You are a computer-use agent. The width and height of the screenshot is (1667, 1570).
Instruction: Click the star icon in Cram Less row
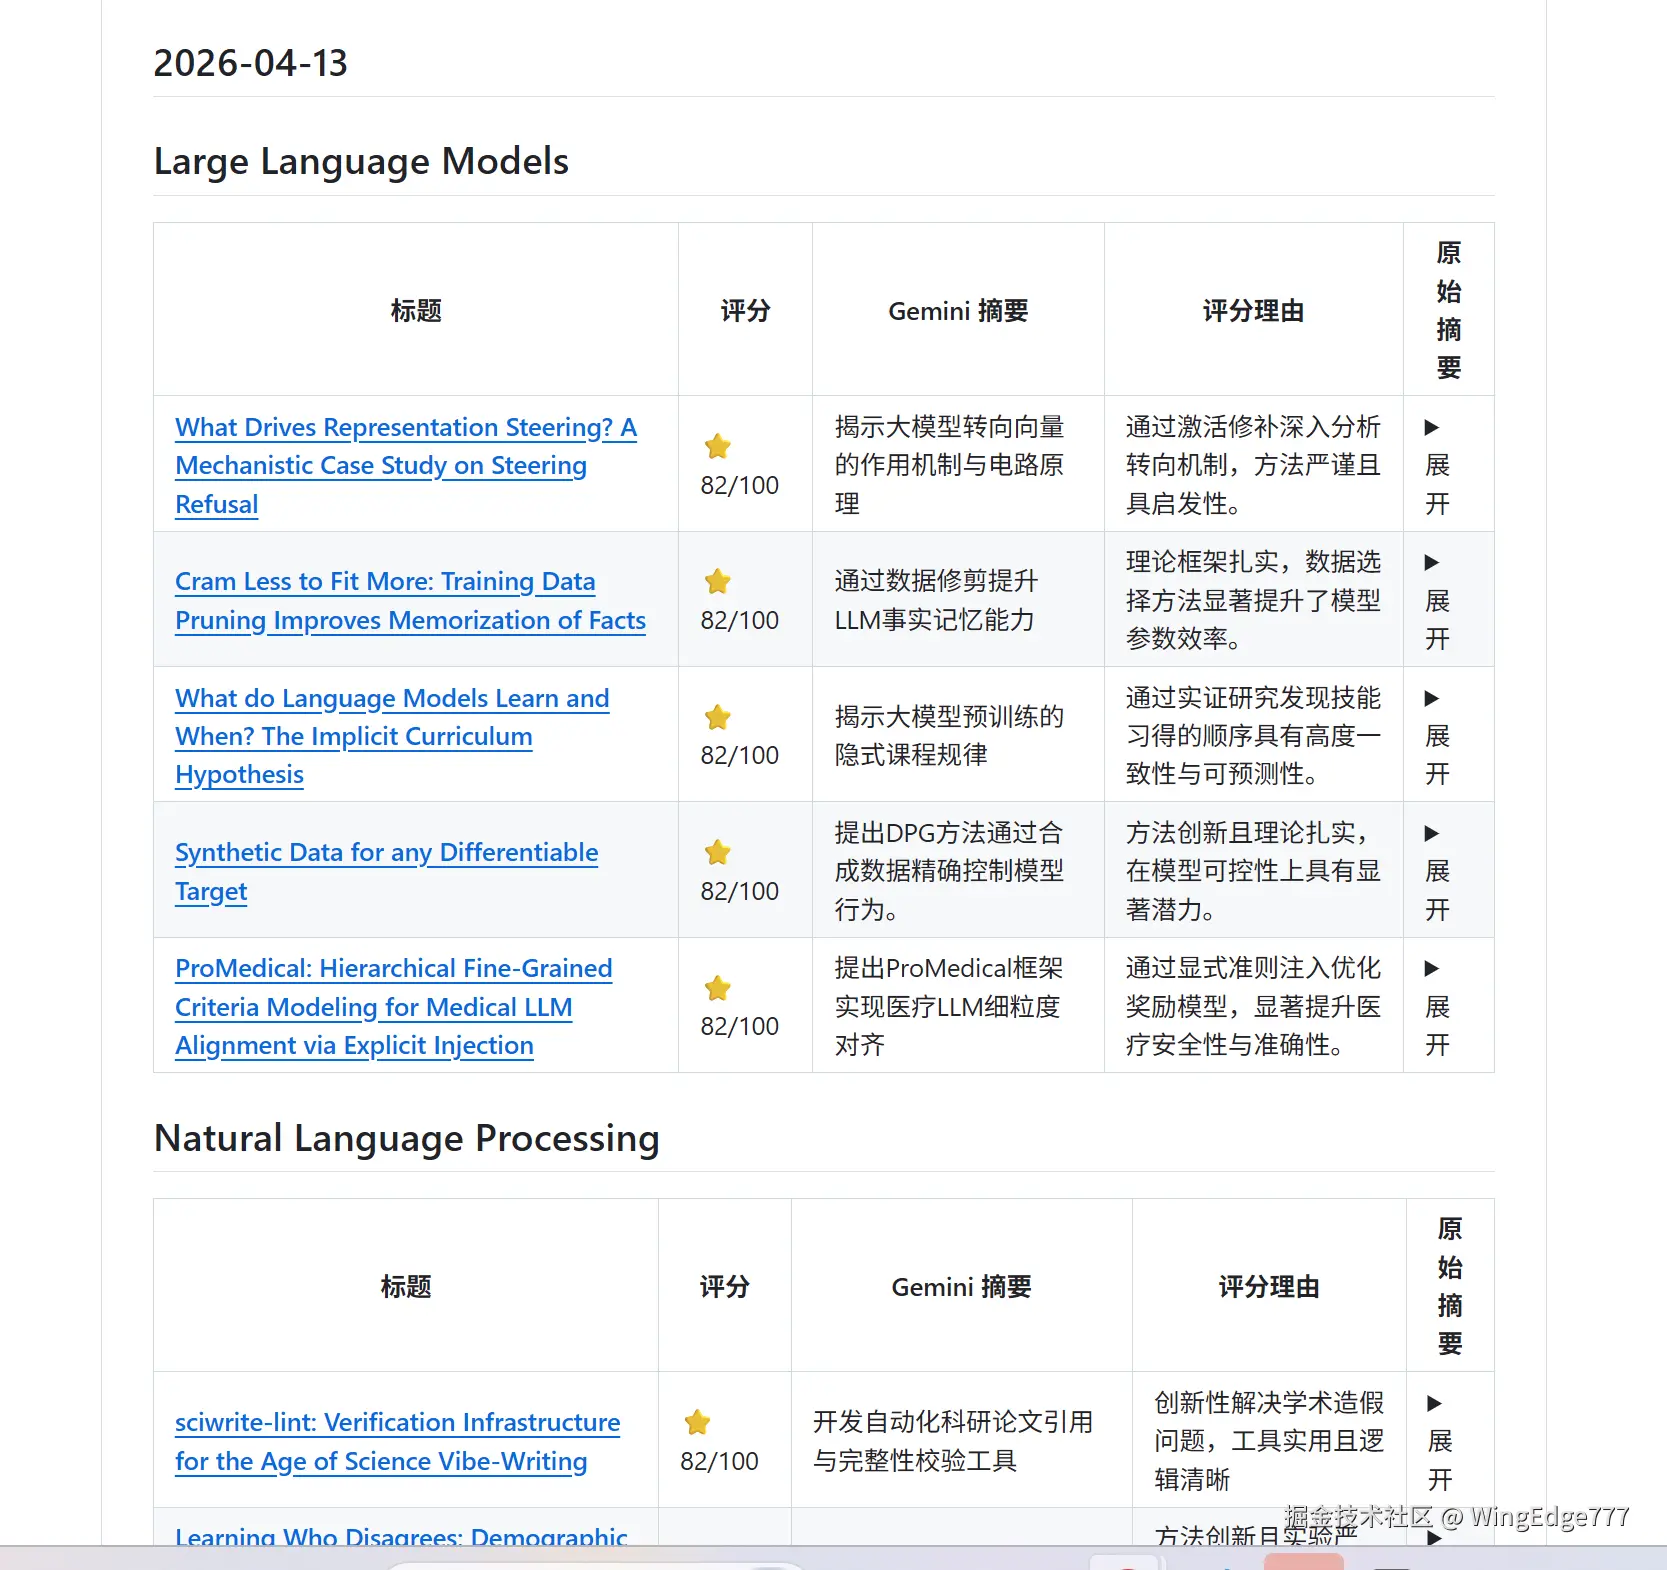pos(718,581)
